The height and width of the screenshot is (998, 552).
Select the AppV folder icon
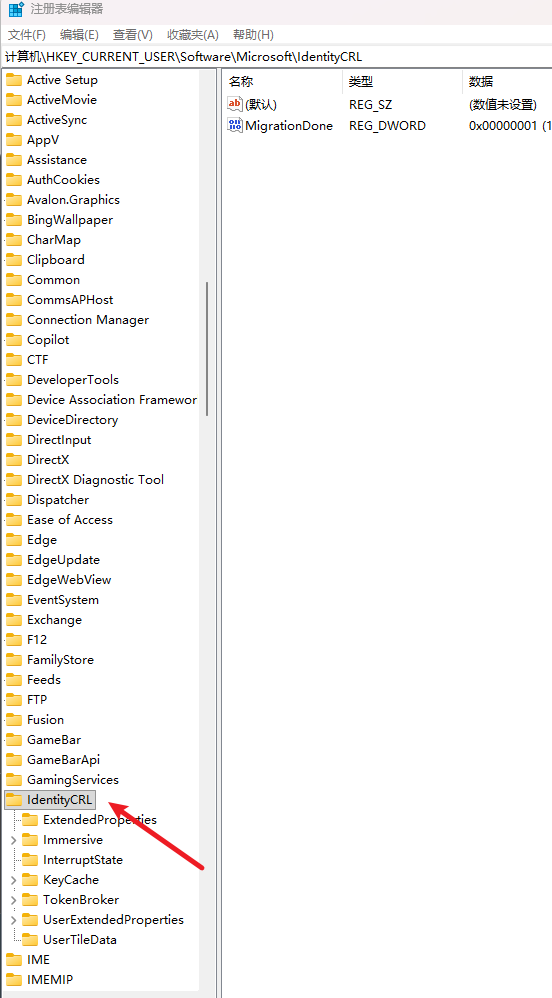coord(14,139)
